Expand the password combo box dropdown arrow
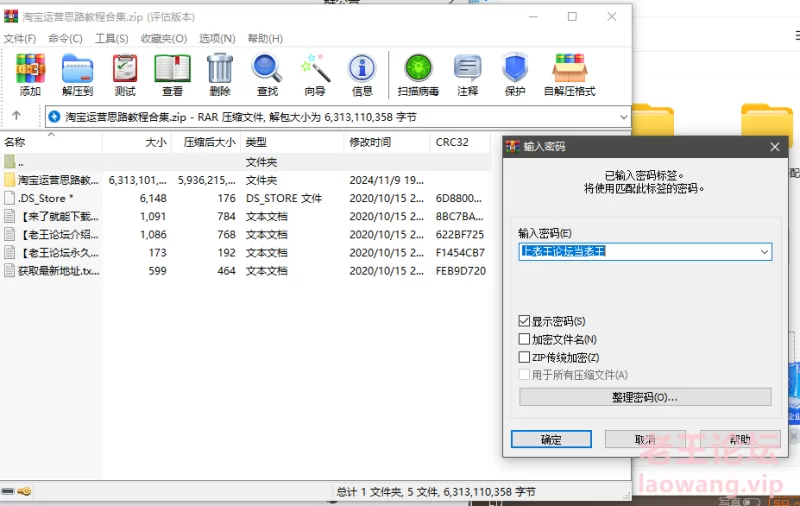 tap(764, 252)
